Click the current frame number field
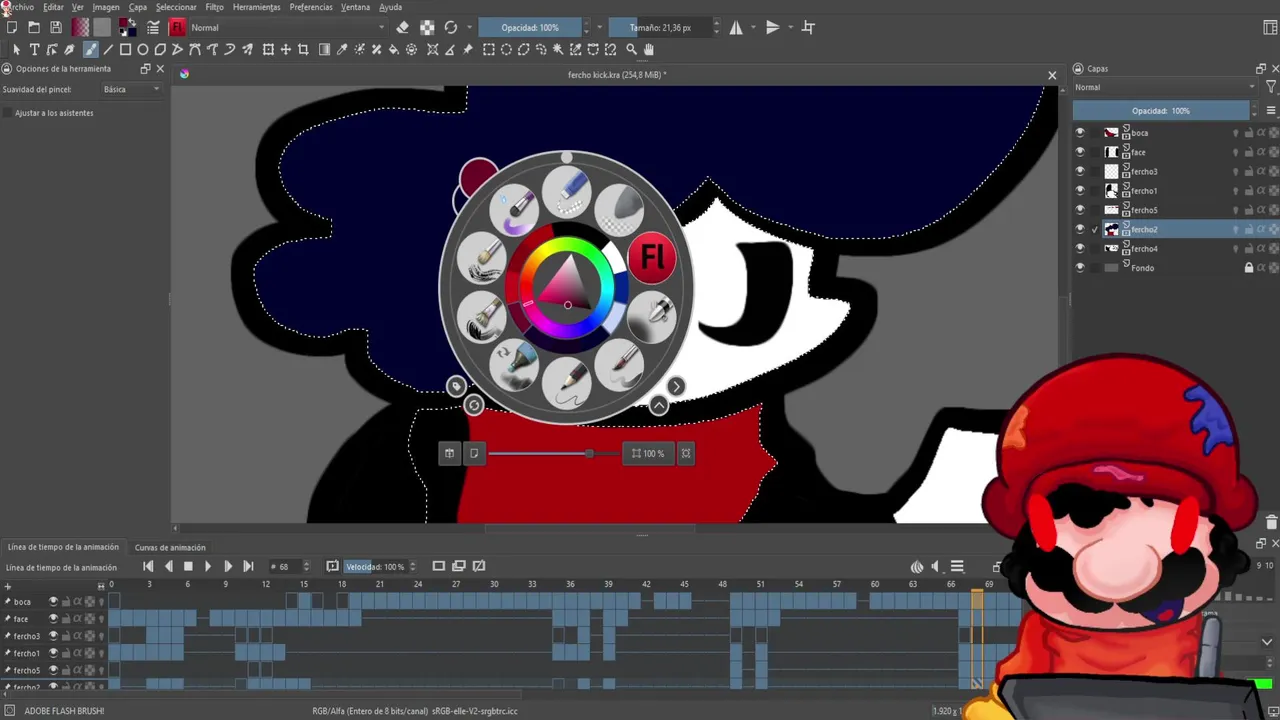Image resolution: width=1280 pixels, height=720 pixels. click(x=286, y=567)
